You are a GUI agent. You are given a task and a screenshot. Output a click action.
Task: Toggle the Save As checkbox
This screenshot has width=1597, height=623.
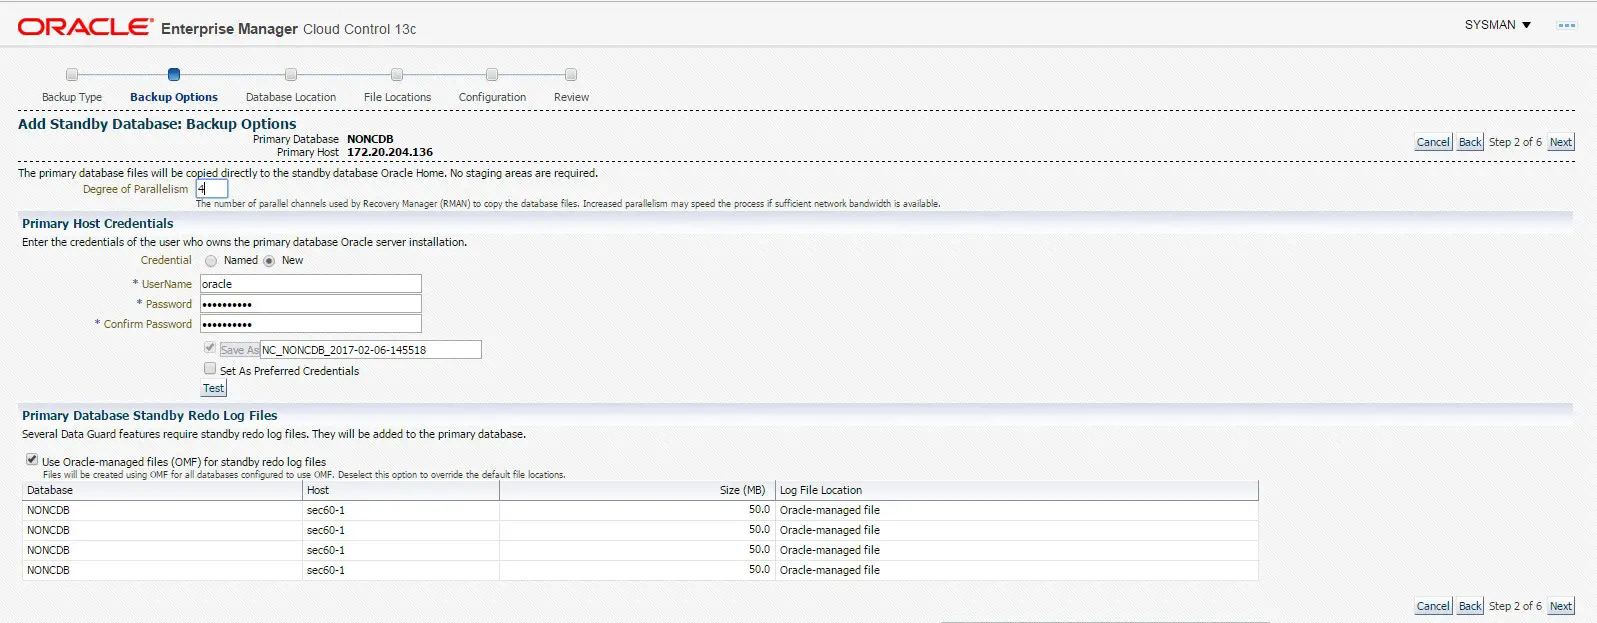click(210, 347)
